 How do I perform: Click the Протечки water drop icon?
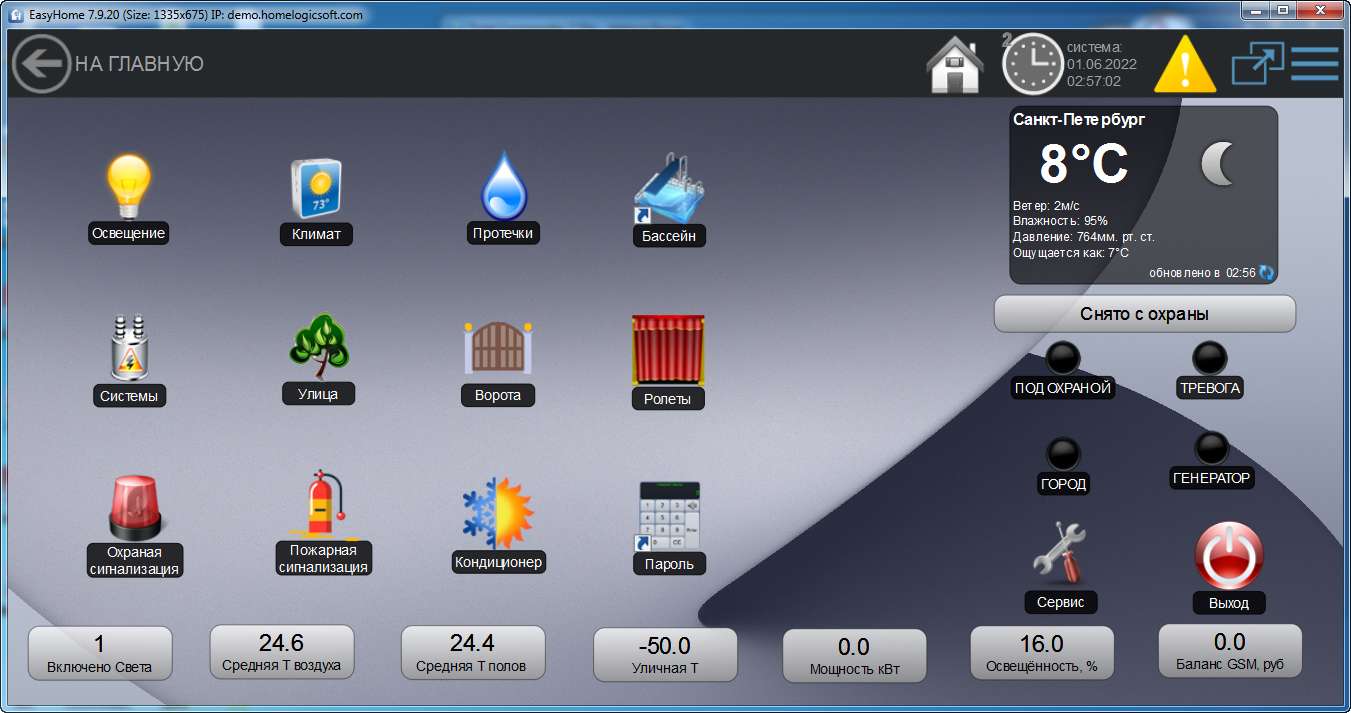pyautogui.click(x=503, y=186)
